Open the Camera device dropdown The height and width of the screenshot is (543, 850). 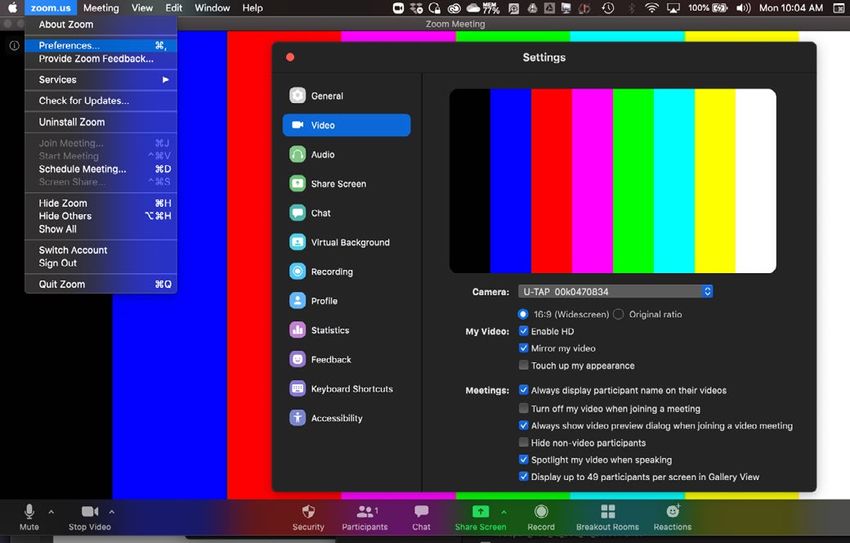[x=615, y=292]
